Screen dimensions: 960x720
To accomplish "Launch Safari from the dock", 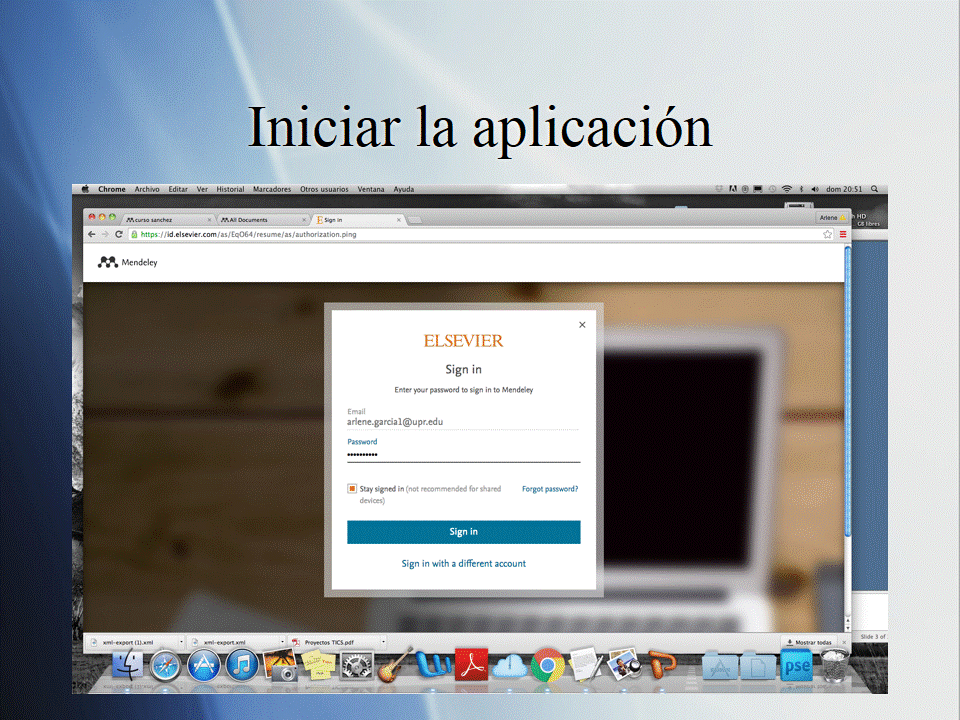I will (x=166, y=666).
